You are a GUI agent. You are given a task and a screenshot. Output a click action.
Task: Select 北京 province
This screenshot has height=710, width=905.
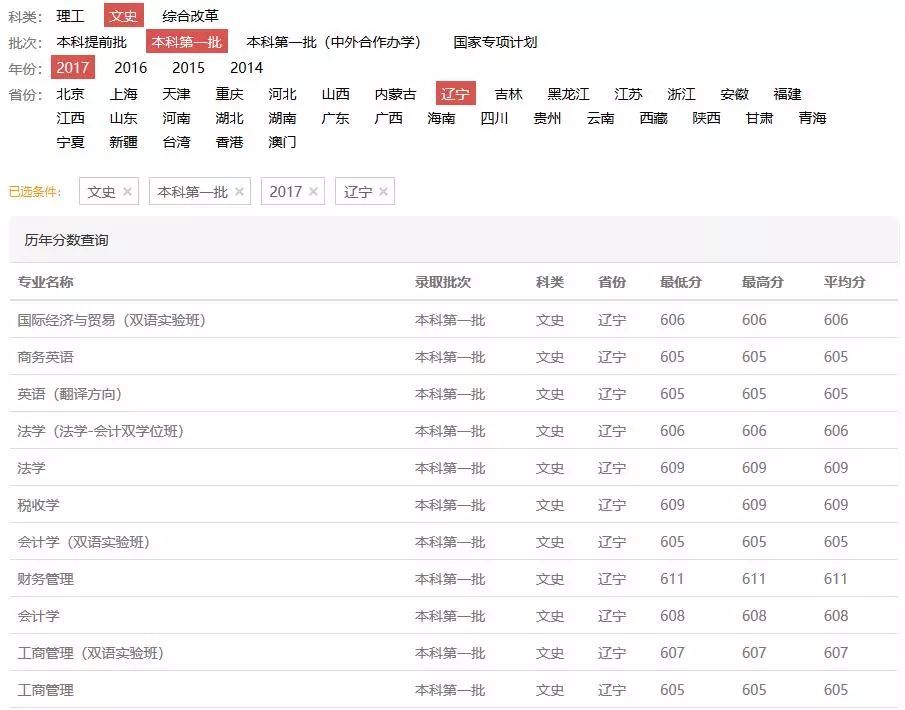click(70, 94)
